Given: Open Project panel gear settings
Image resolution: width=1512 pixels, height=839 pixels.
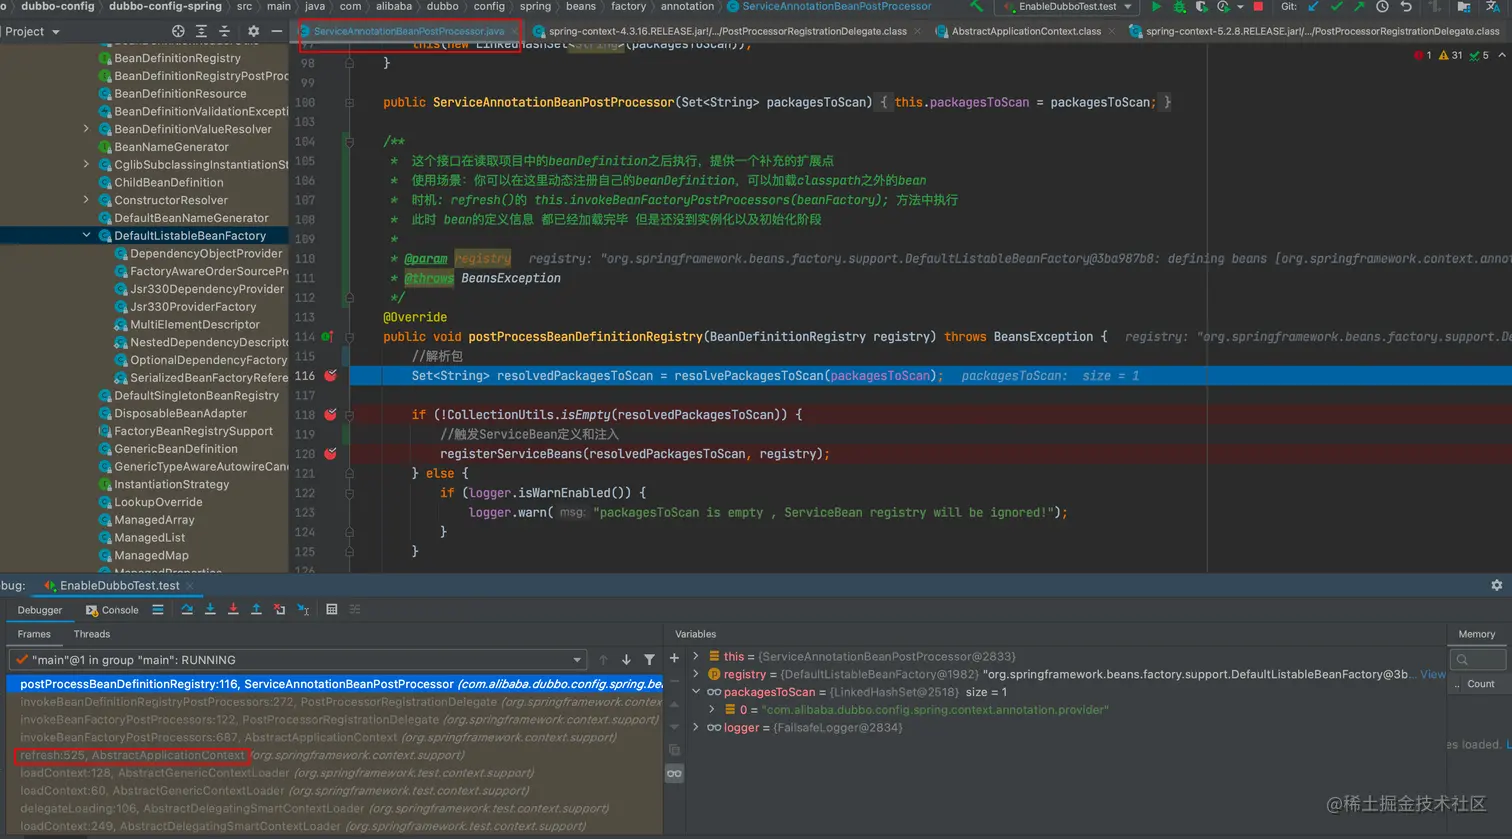Looking at the screenshot, I should click(253, 31).
